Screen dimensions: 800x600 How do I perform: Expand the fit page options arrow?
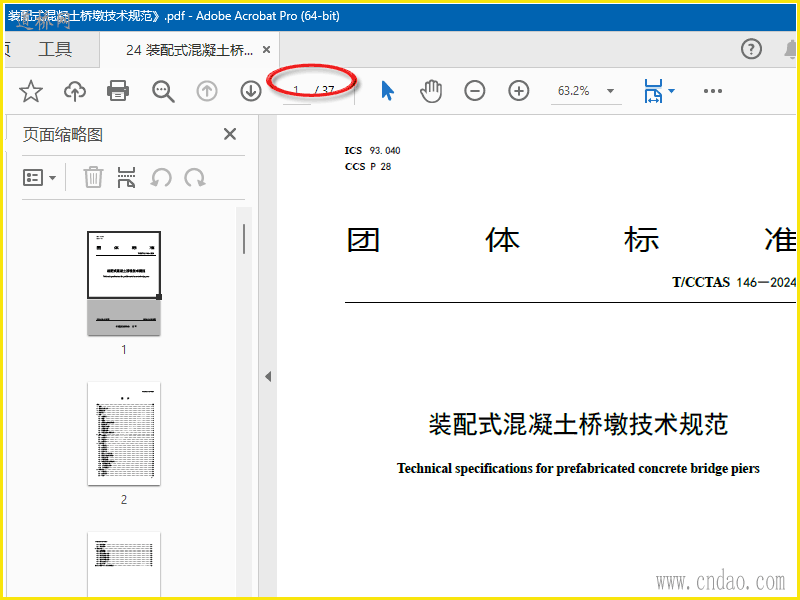pos(671,91)
